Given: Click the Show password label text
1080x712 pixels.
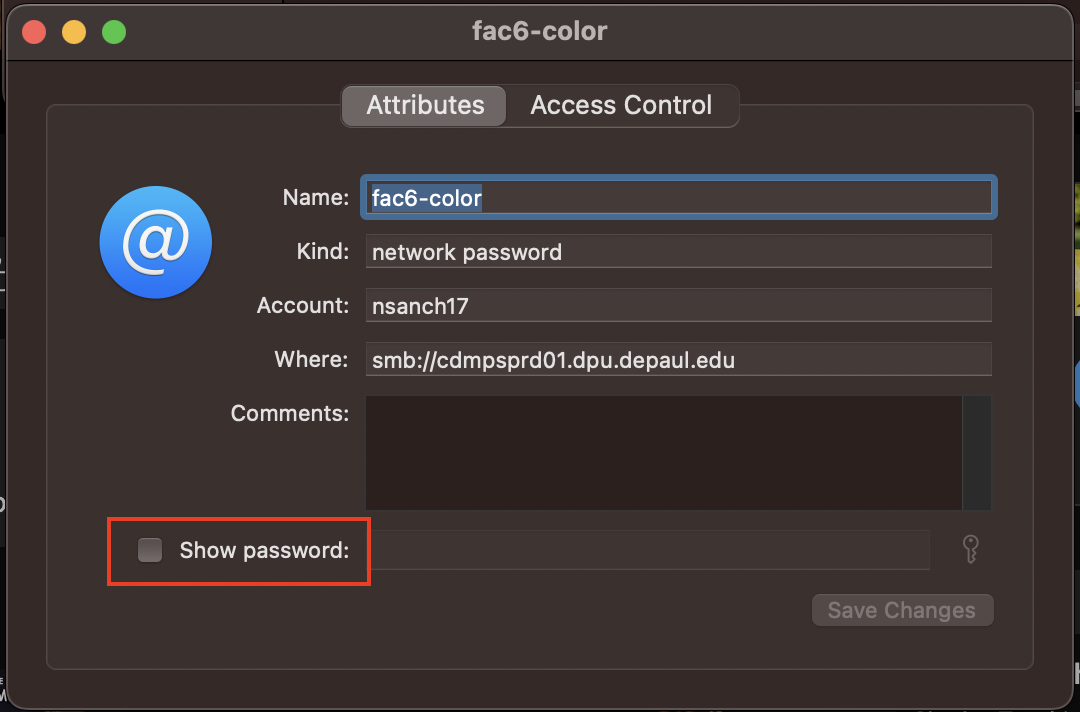Looking at the screenshot, I should point(264,550).
